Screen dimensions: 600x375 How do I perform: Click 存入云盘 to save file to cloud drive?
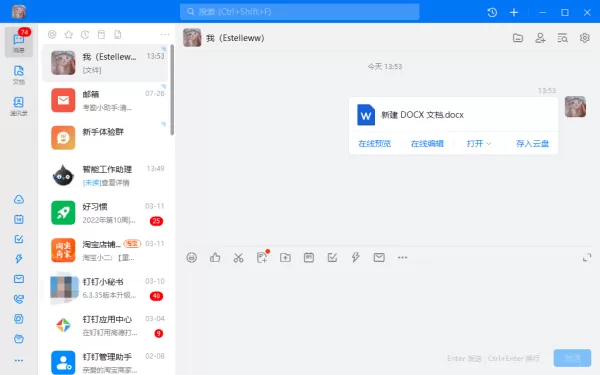[532, 143]
